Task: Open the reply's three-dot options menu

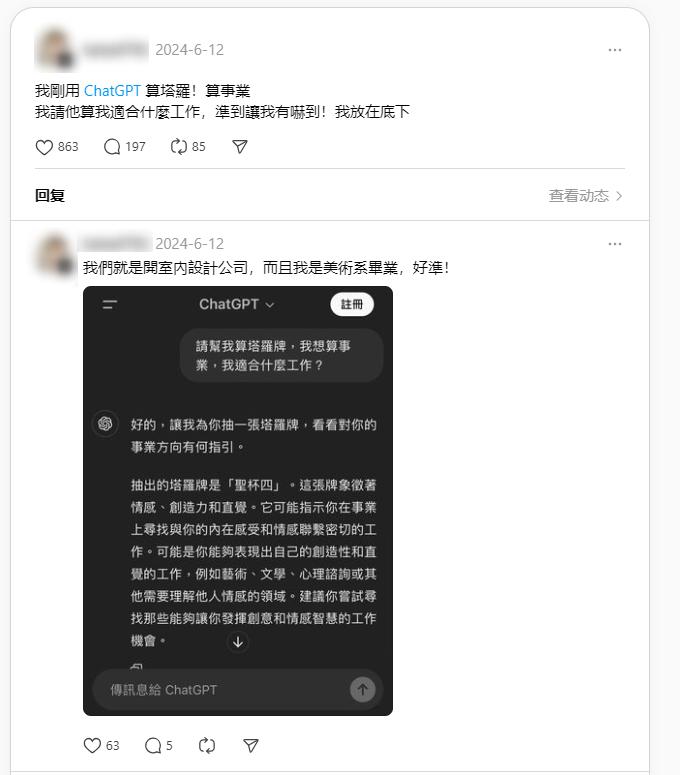Action: click(x=615, y=244)
